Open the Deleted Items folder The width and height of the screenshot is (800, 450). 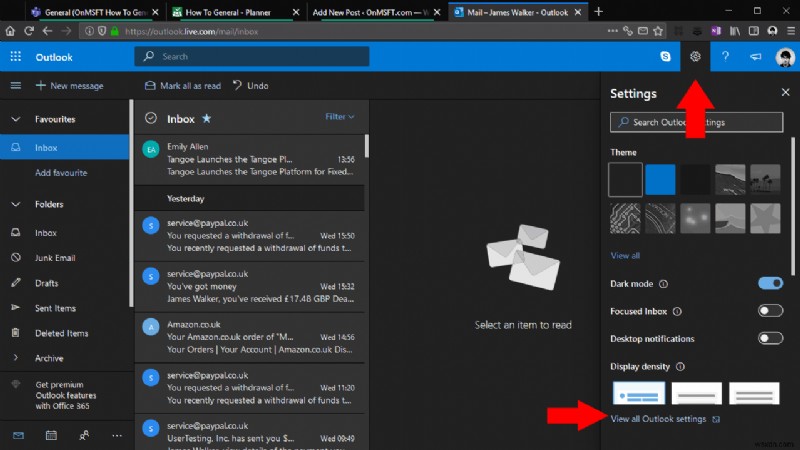(x=61, y=333)
